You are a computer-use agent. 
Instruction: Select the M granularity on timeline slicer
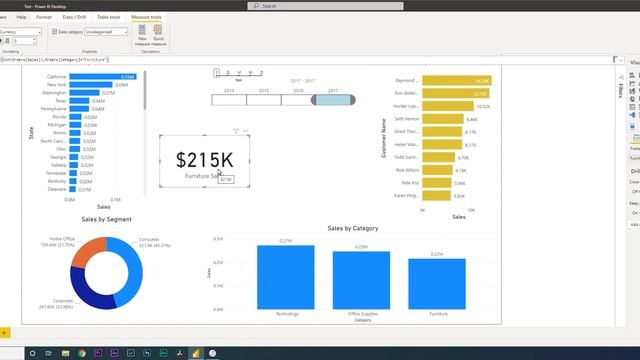point(239,72)
